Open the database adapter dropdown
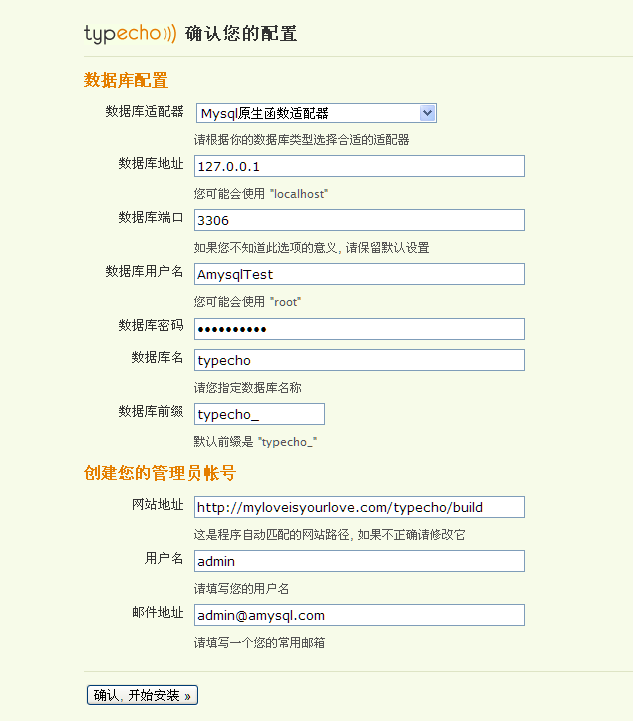 click(x=315, y=113)
